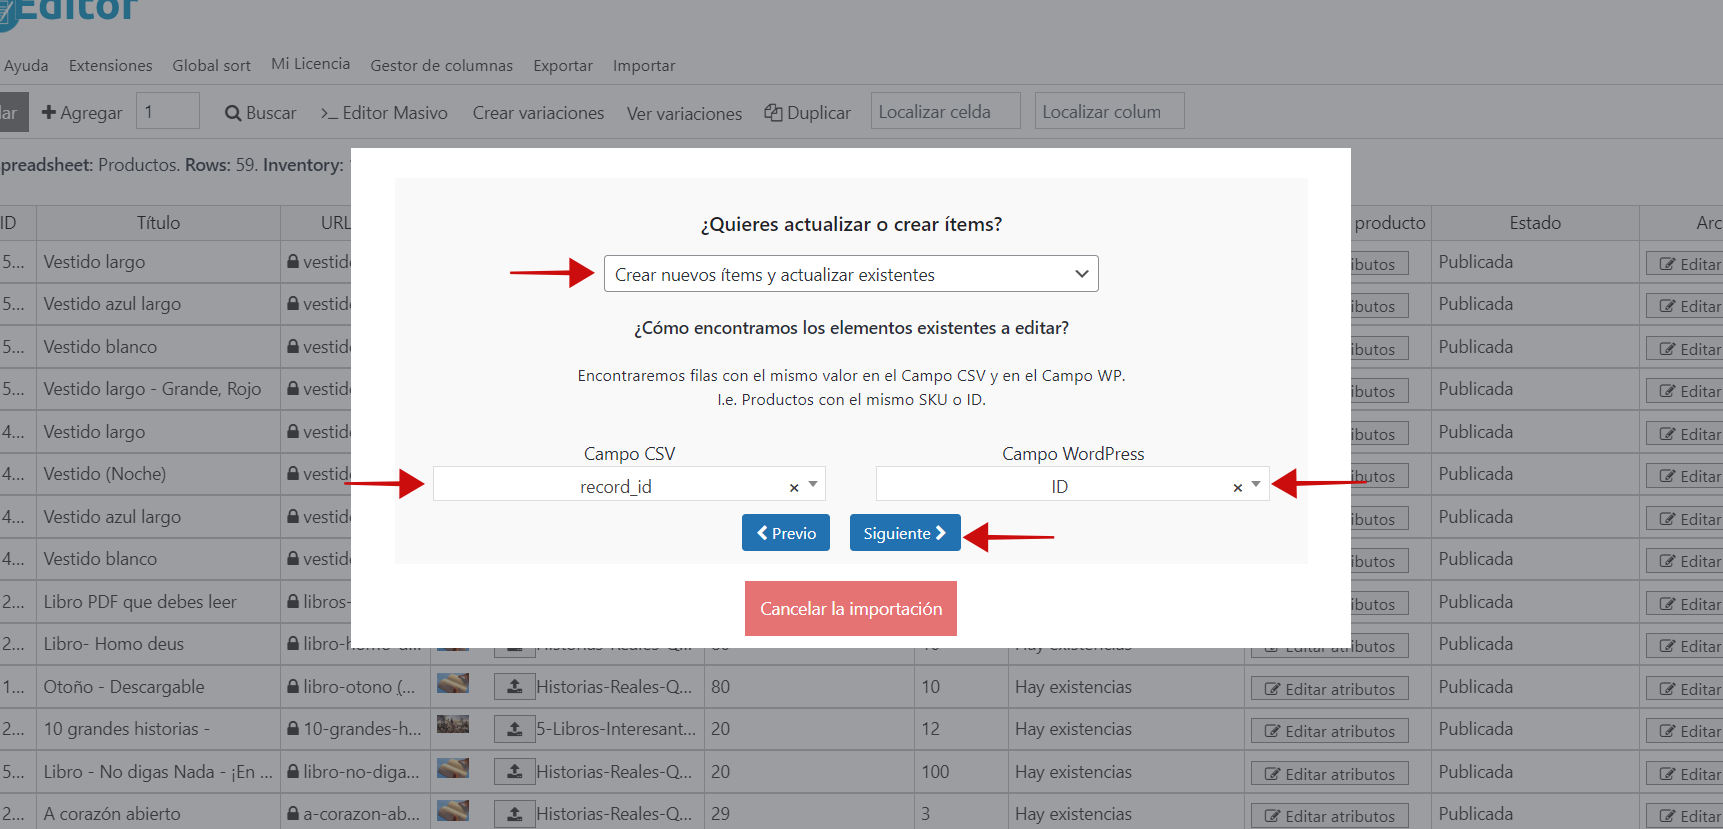This screenshot has height=829, width=1723.
Task: Click the Localizar celda input field
Action: [x=945, y=112]
